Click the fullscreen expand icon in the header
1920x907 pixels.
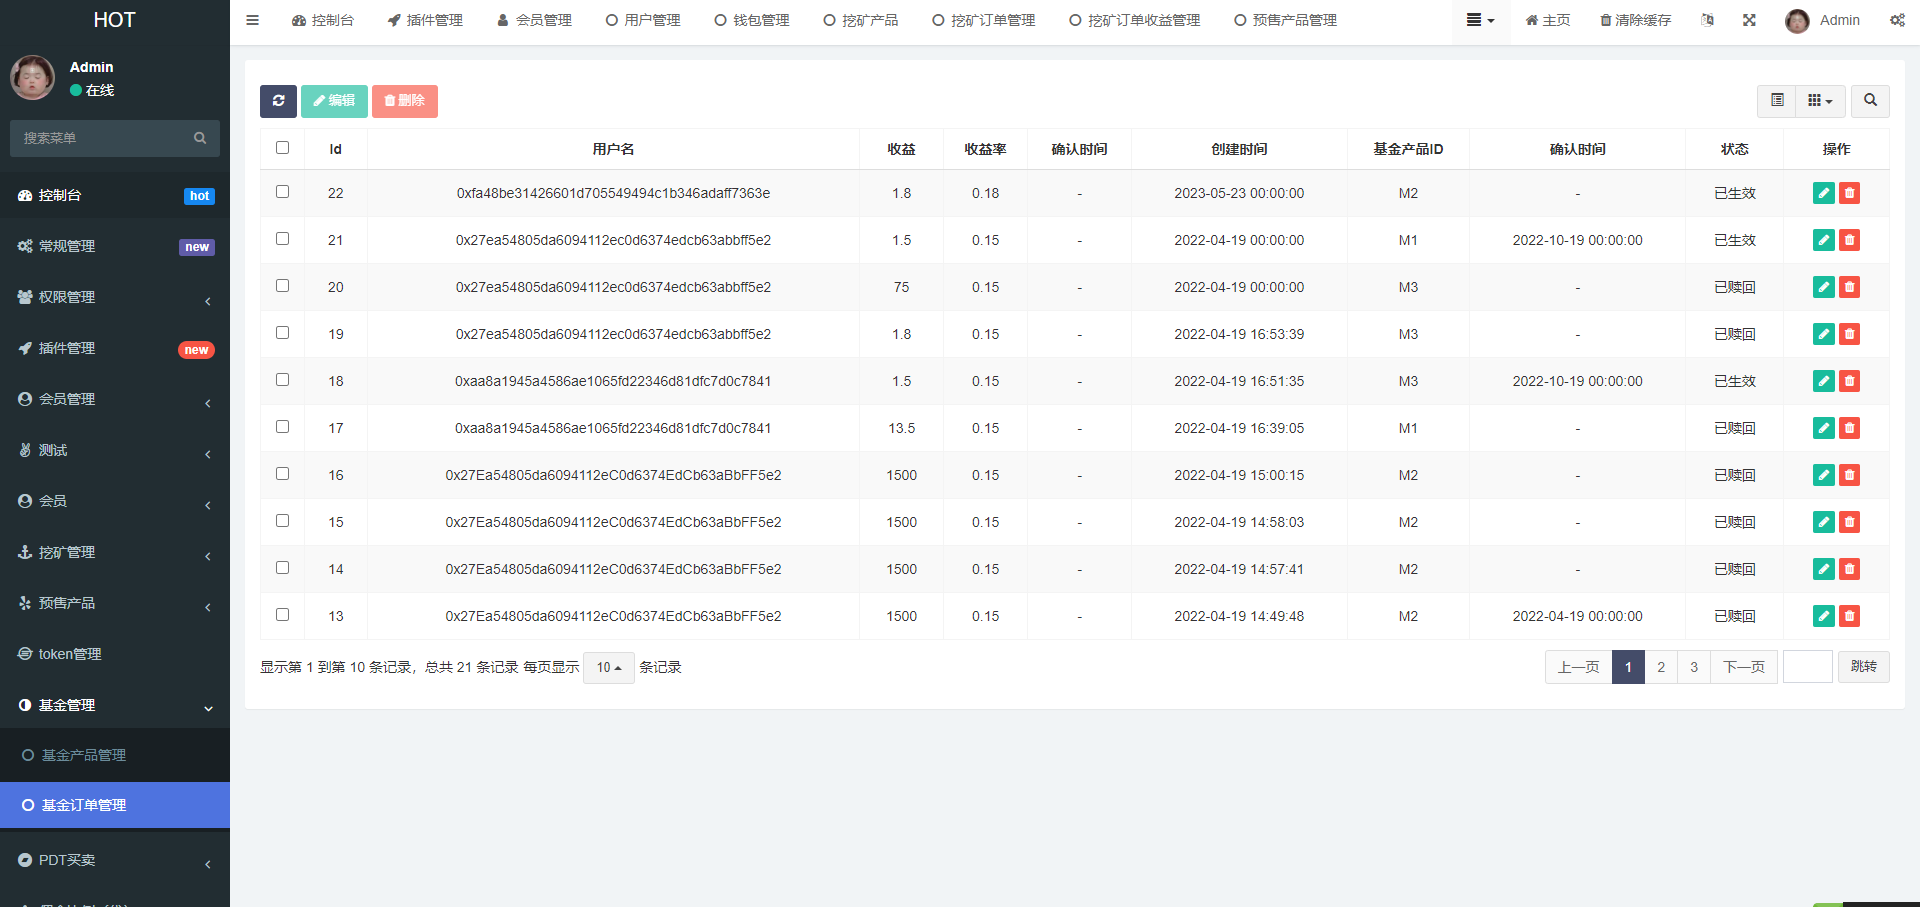point(1748,20)
